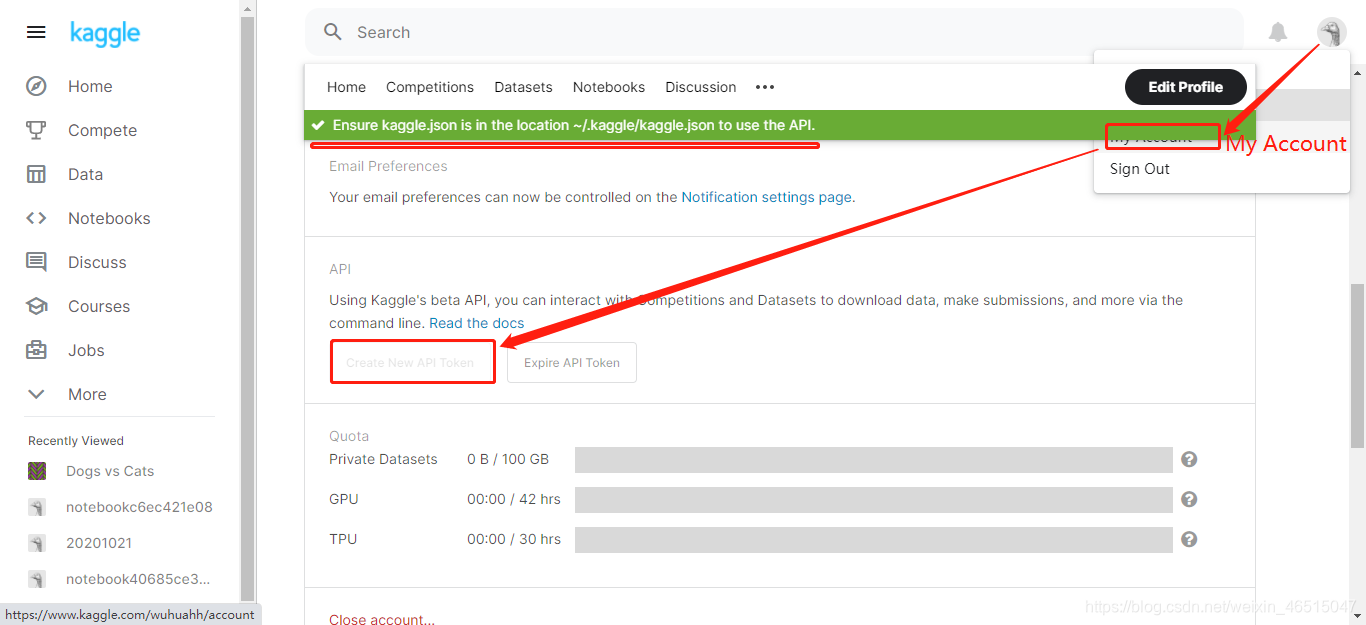This screenshot has height=625, width=1366.
Task: Click the Discuss chat icon
Action: (x=36, y=262)
